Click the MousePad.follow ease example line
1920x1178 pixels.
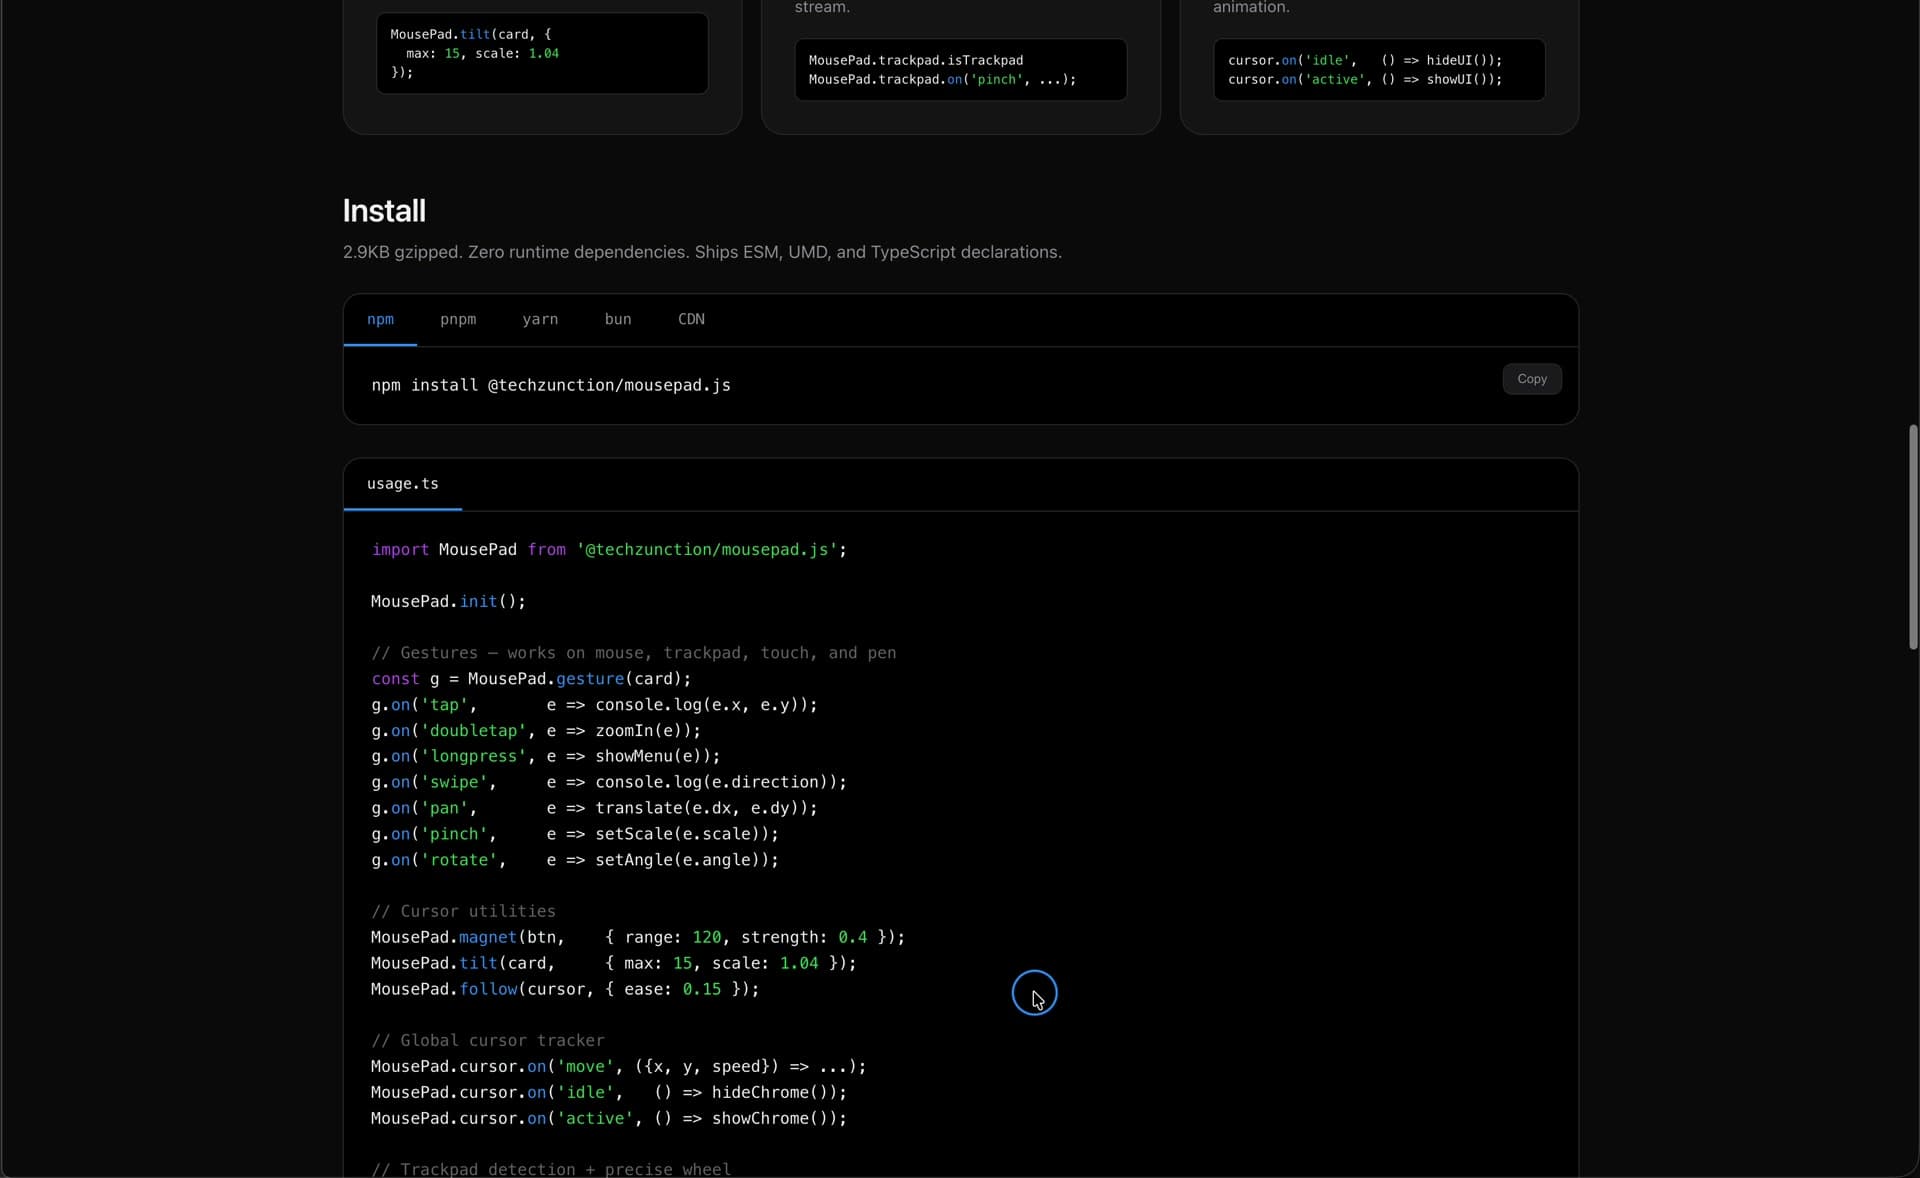tap(563, 989)
